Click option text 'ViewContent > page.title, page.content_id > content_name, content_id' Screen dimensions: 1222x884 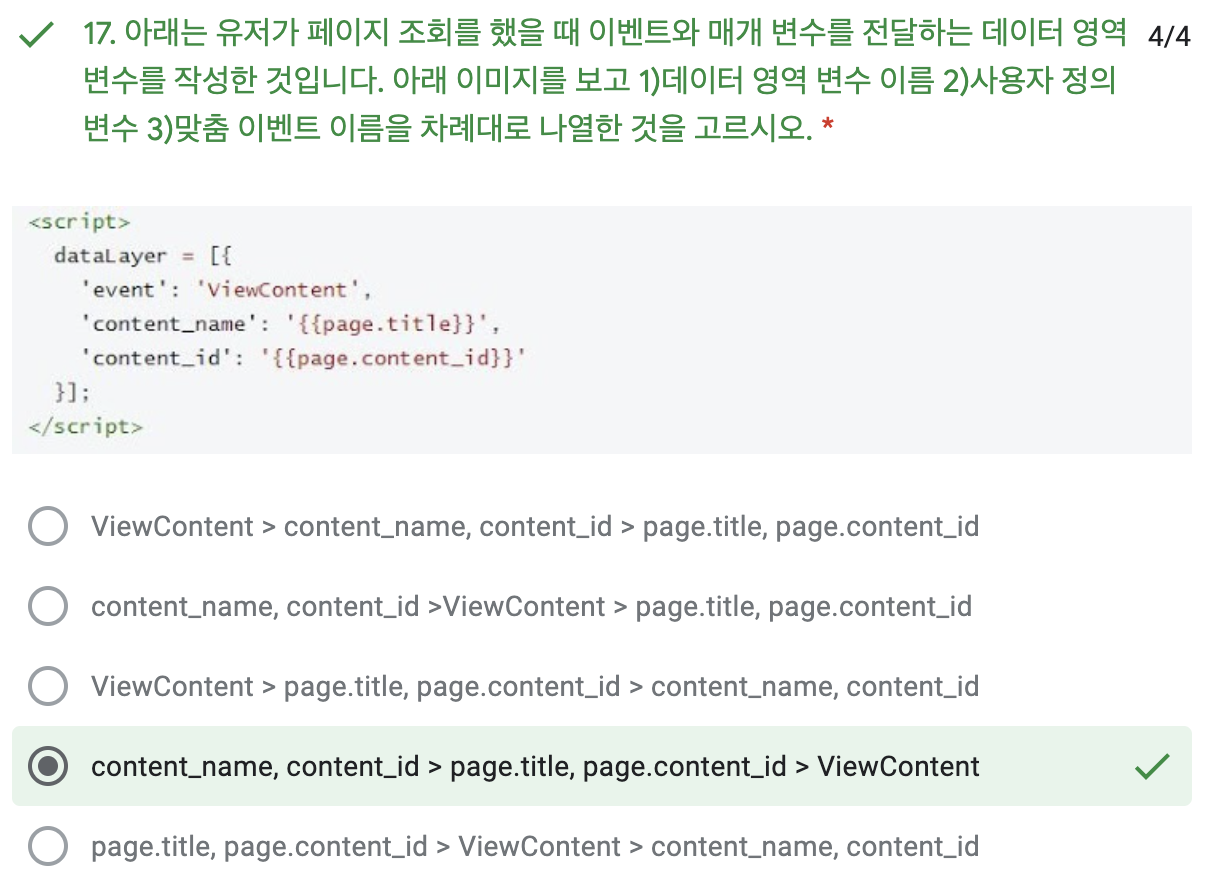pos(535,687)
